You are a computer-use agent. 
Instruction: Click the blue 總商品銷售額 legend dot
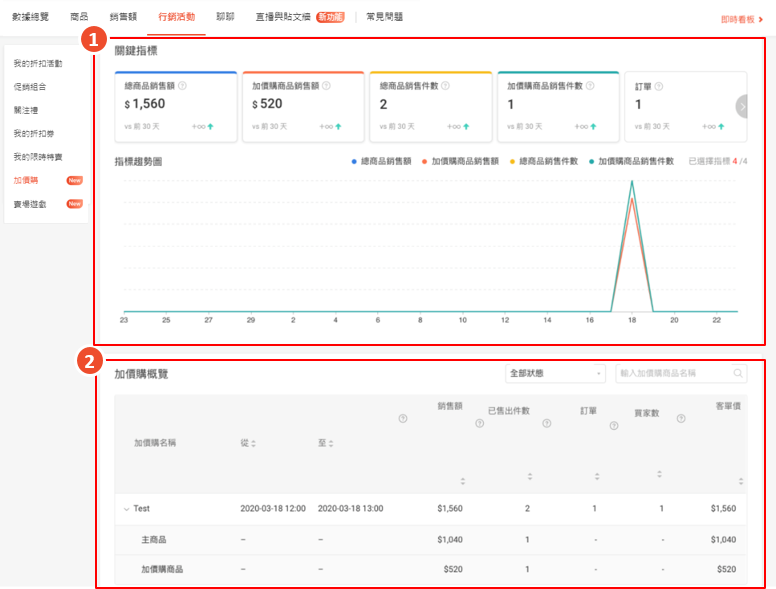click(355, 161)
